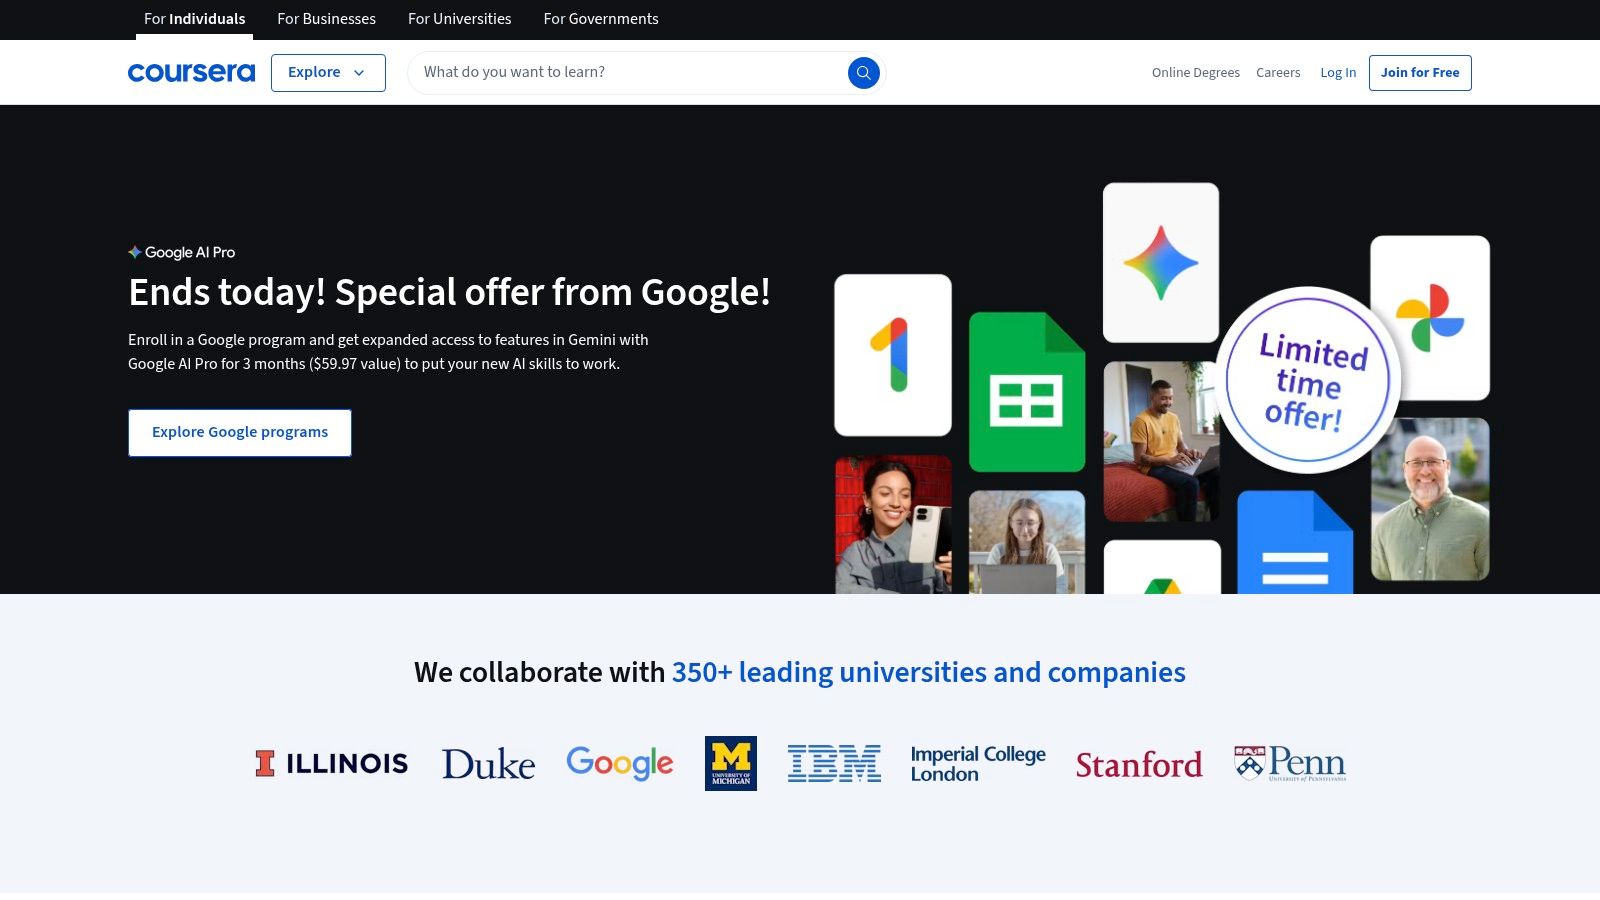Click the '350+ leading universities and companies' text

coord(928,672)
